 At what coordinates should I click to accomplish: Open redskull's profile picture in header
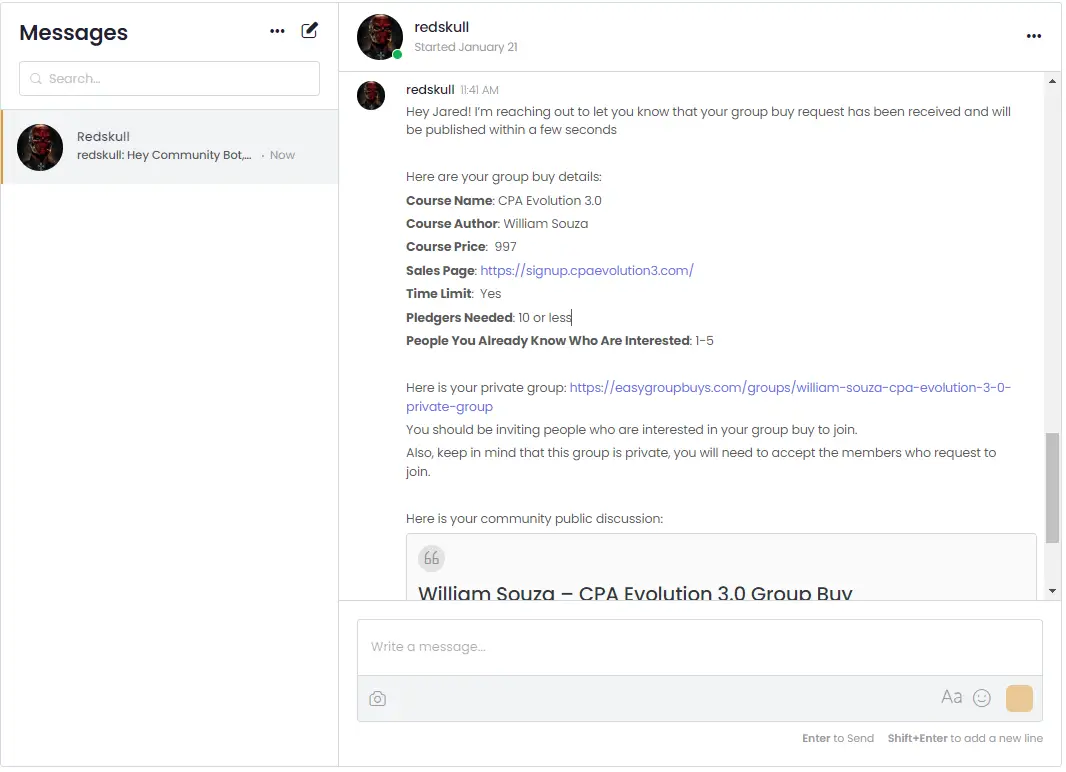point(380,37)
